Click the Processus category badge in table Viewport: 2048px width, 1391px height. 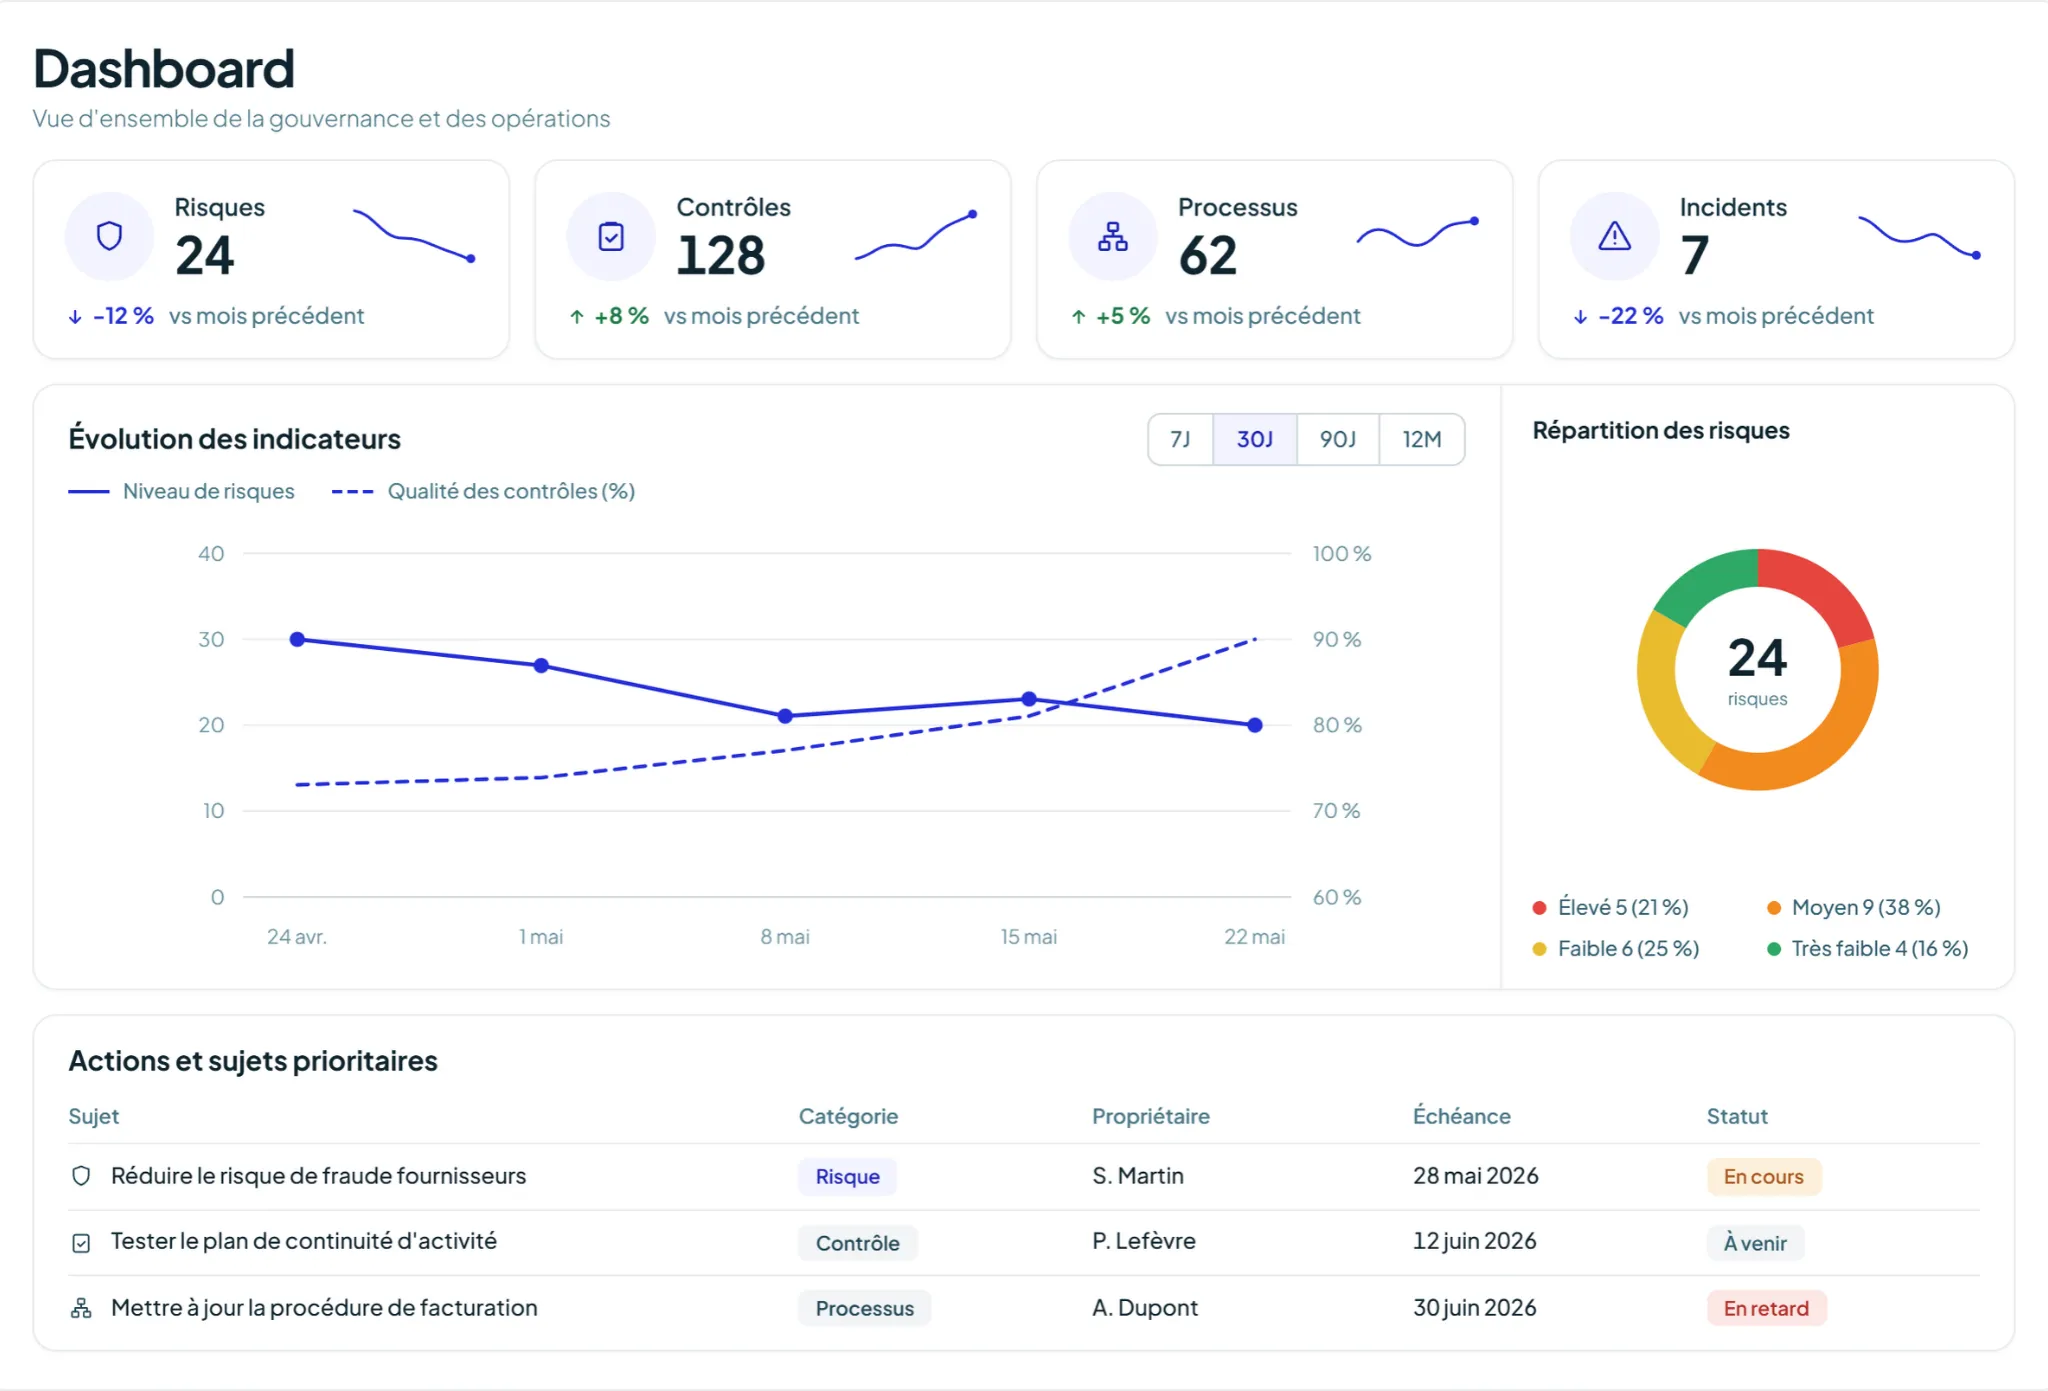(x=864, y=1308)
